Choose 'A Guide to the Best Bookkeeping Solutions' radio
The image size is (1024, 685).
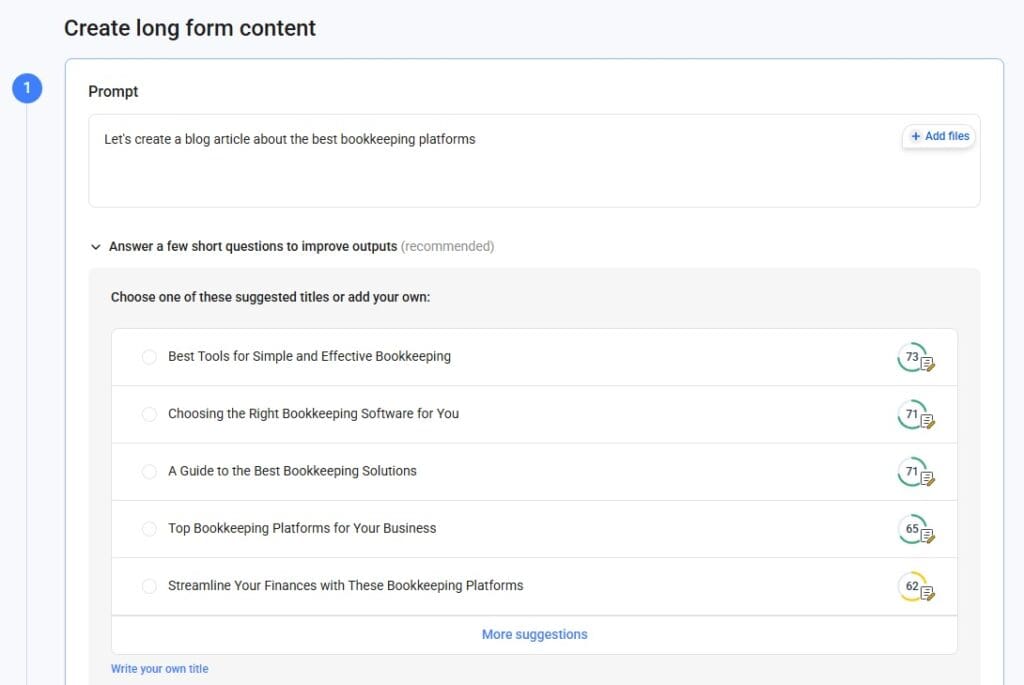coord(149,471)
